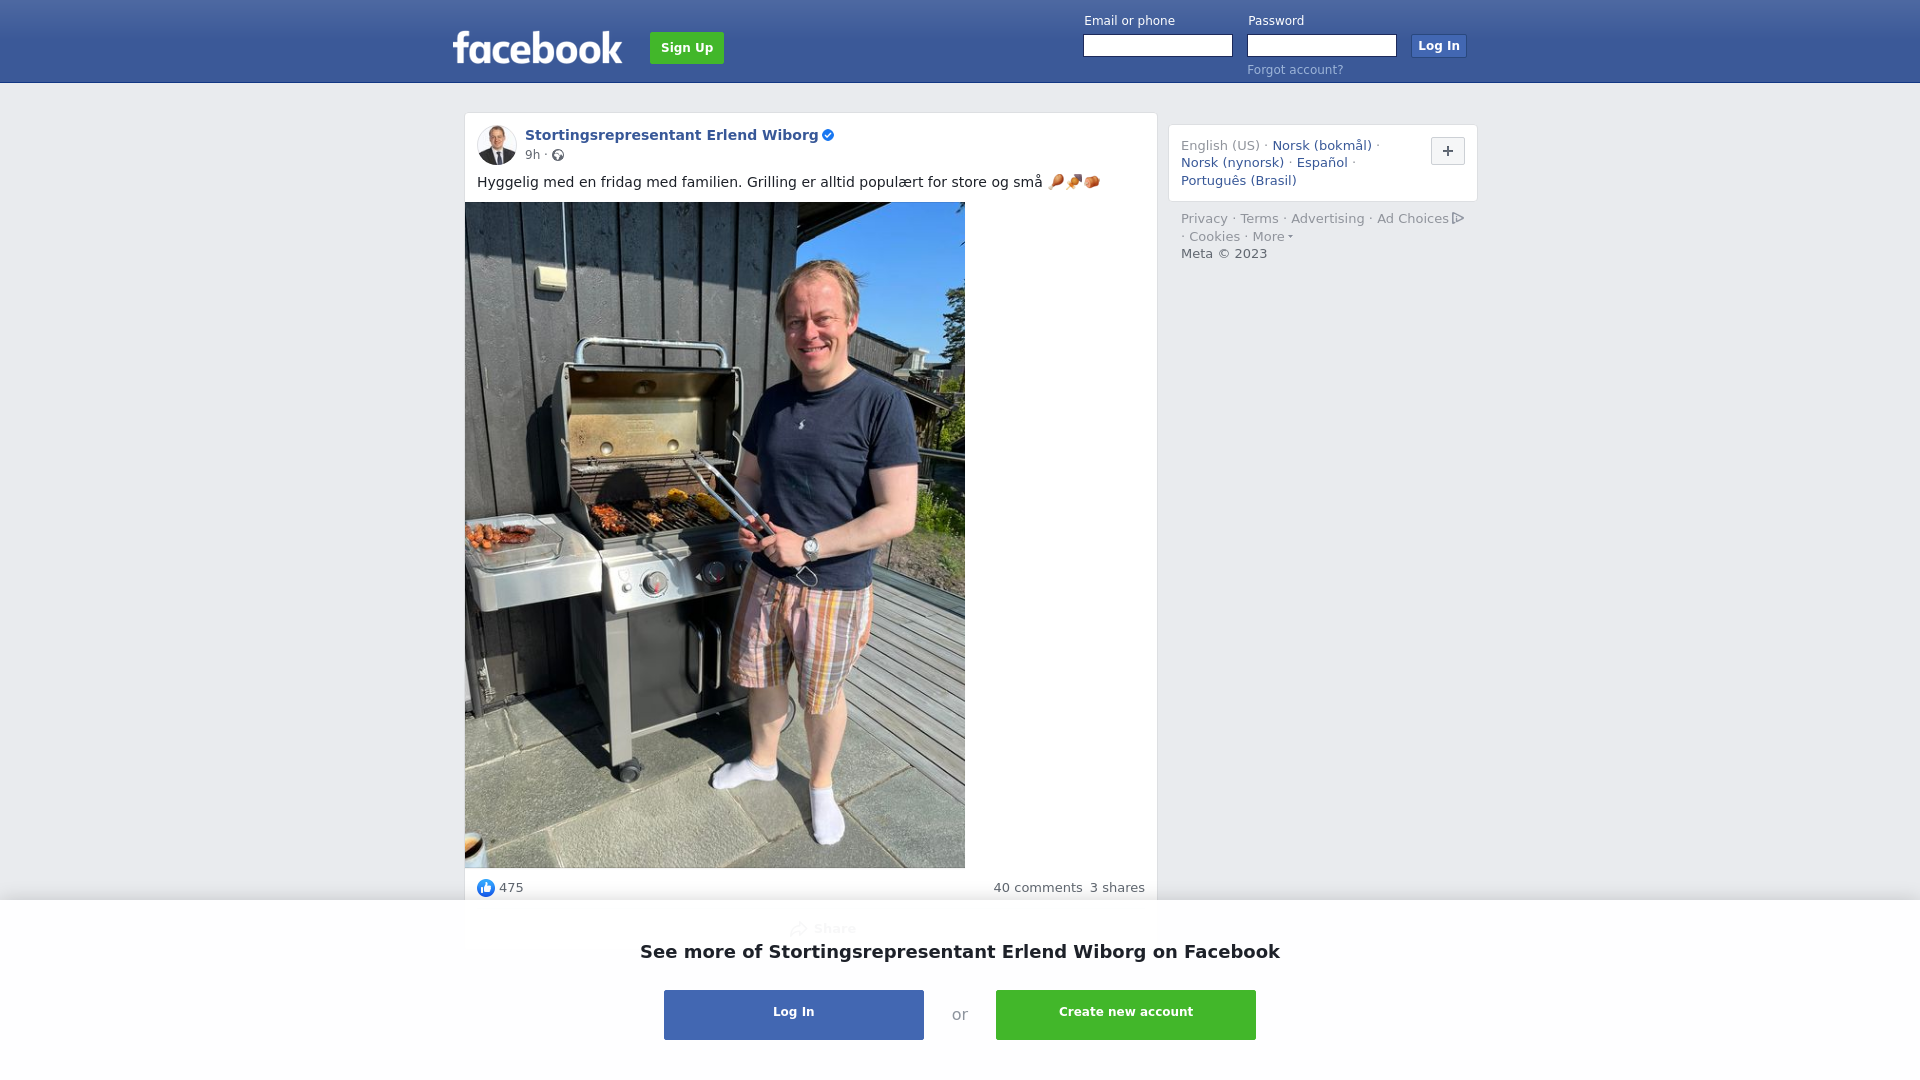Click the Email or phone field
Viewport: 1920px width, 1080px height.
coord(1158,46)
